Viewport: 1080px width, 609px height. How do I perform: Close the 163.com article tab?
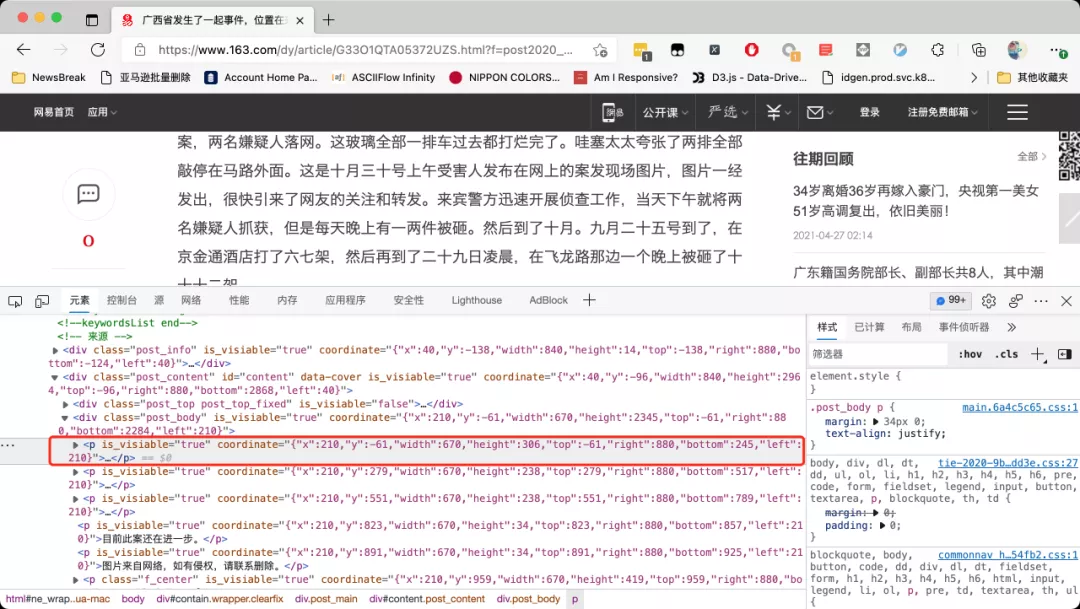(x=300, y=21)
